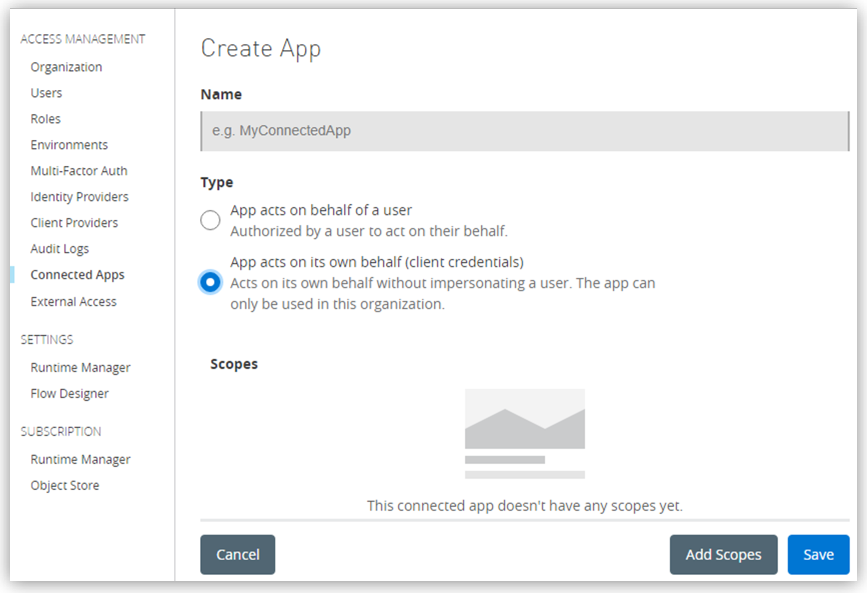867x593 pixels.
Task: Cancel creating the app
Action: (237, 554)
